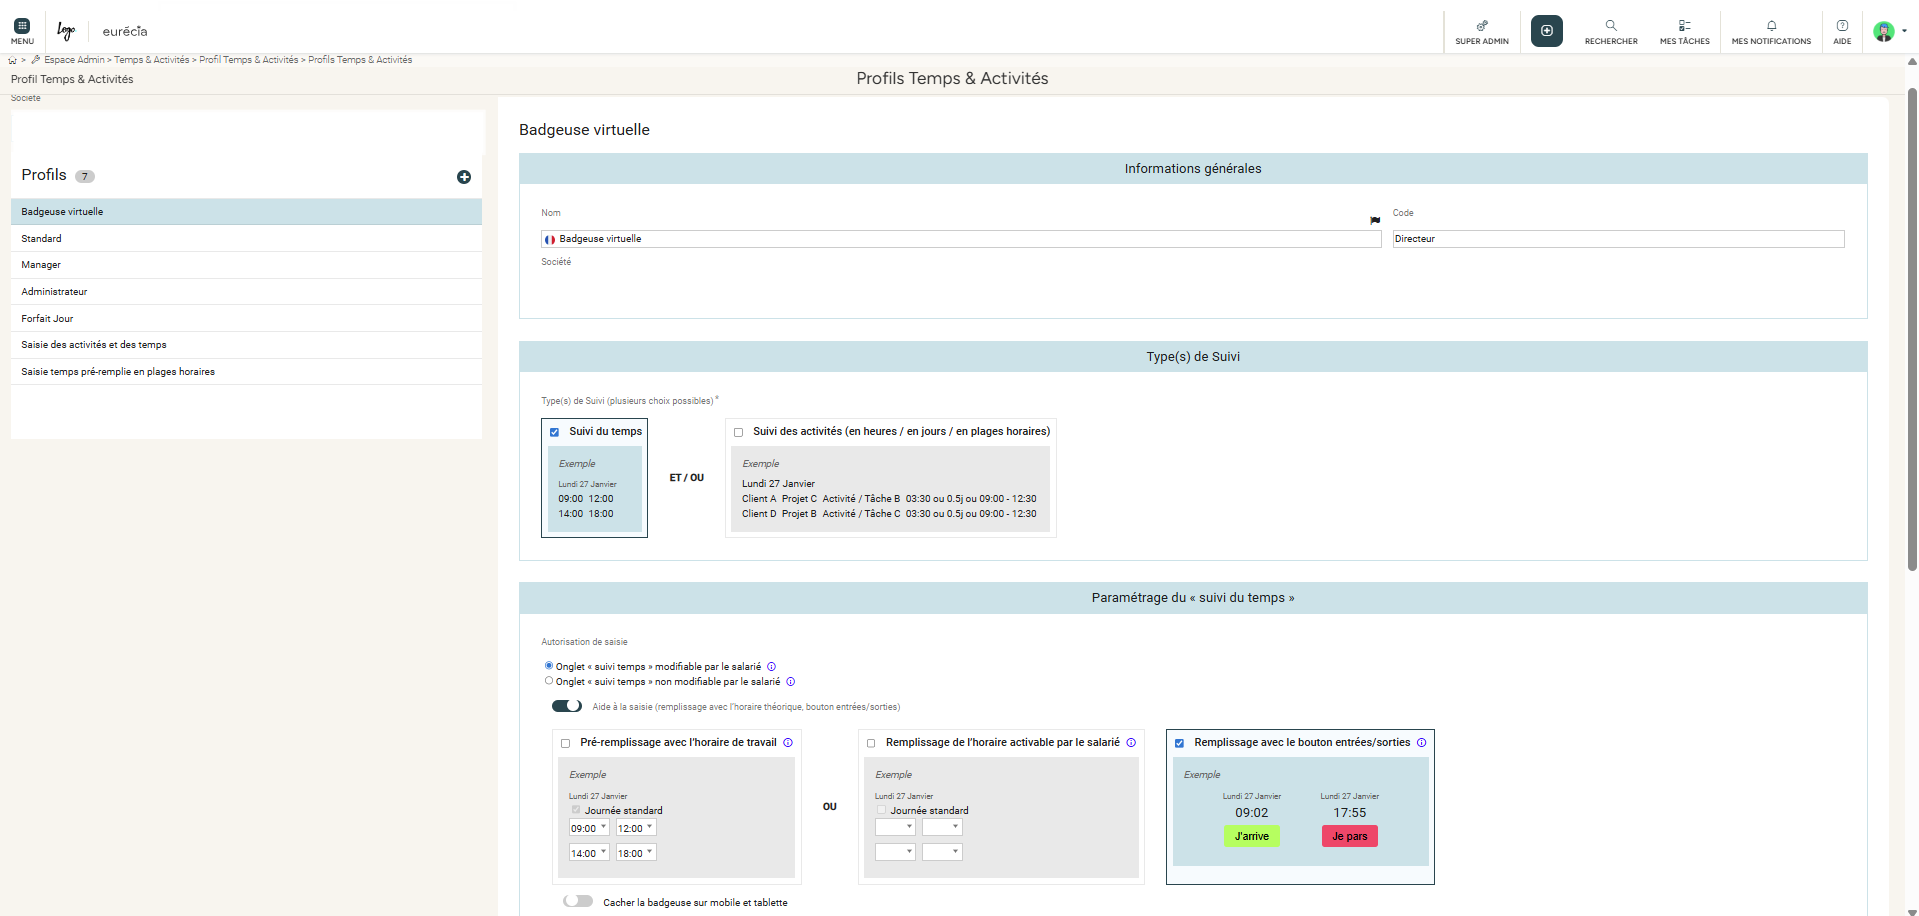Screen dimensions: 1919x916
Task: Select suivi temps non modifiable radio option
Action: click(x=549, y=681)
